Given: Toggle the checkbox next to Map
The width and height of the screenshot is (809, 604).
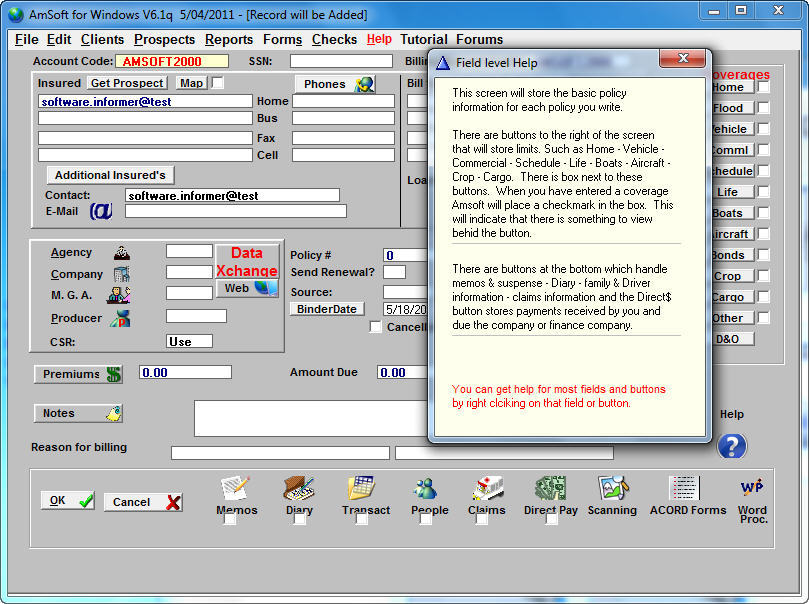Looking at the screenshot, I should (218, 83).
